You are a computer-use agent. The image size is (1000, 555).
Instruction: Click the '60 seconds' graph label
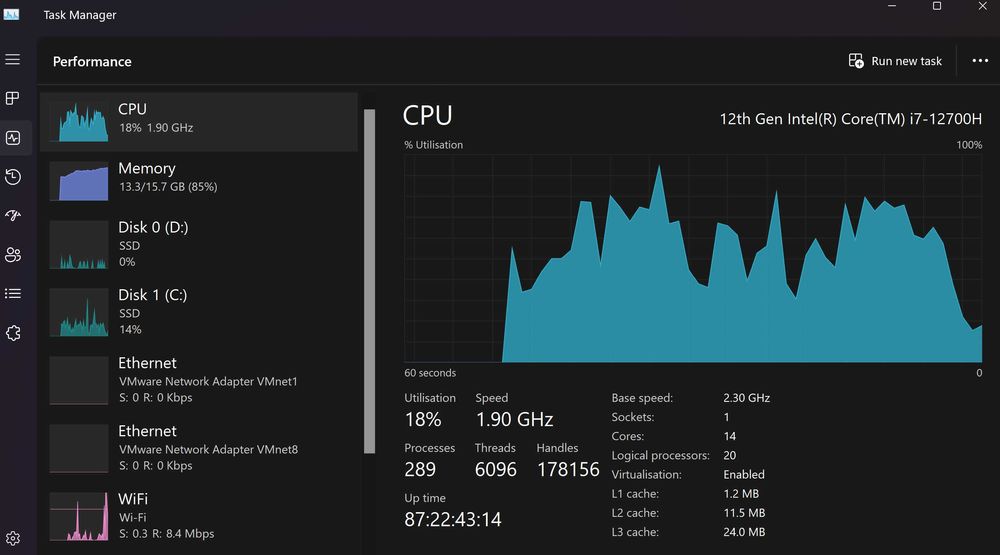point(430,373)
